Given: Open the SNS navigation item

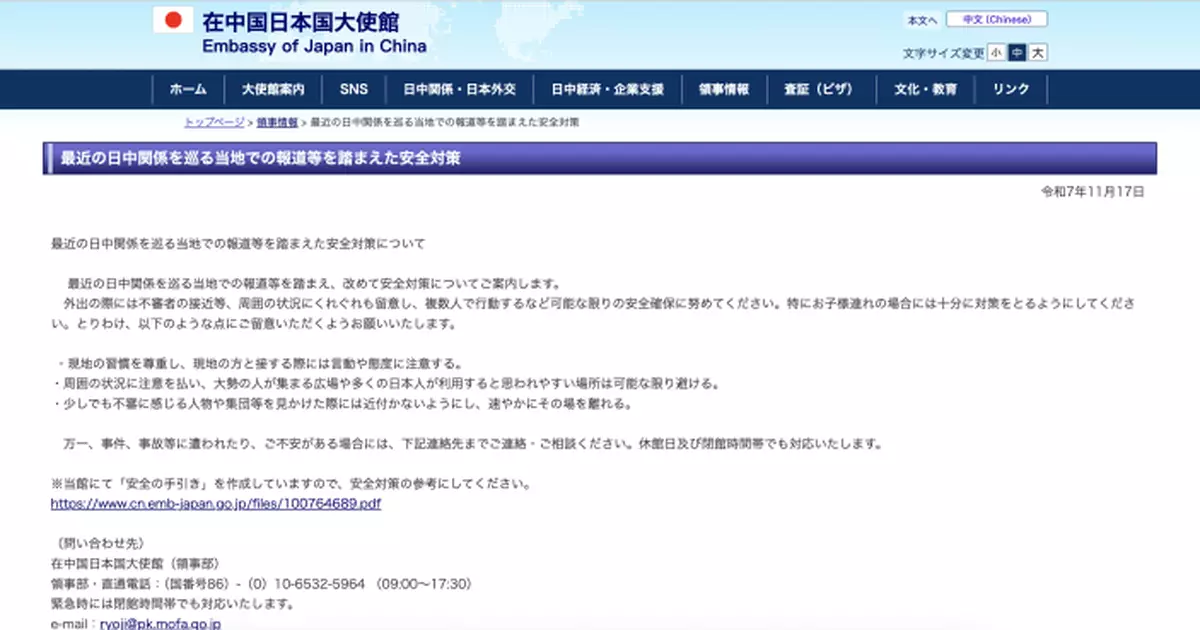Looking at the screenshot, I should coord(353,89).
